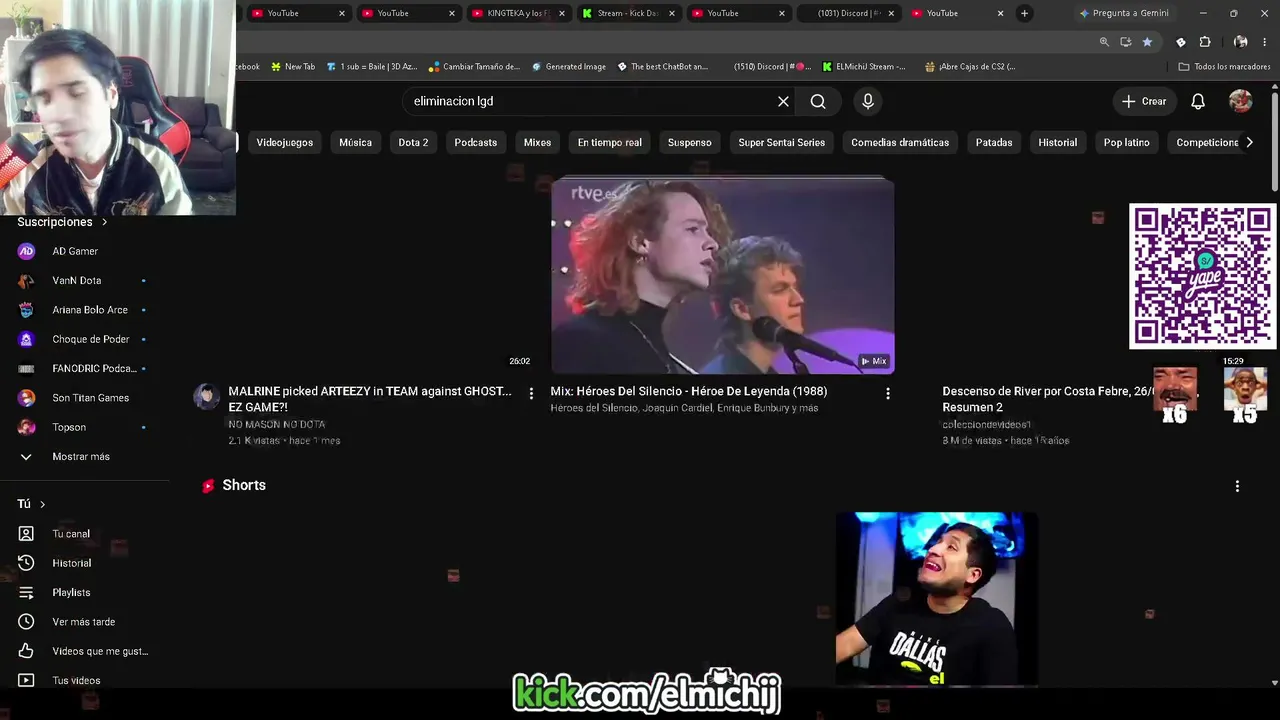Open Ver más tarde list
Viewport: 1280px width, 720px height.
[x=84, y=622]
